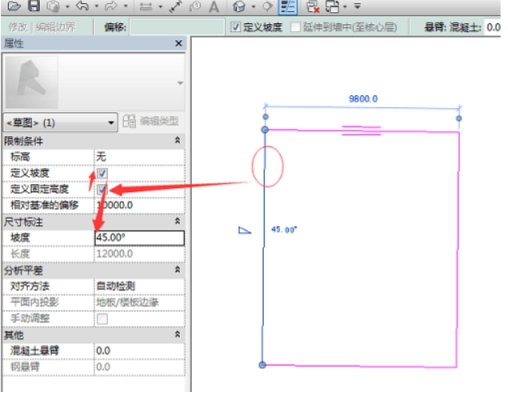Collapse the 其他 section

(x=178, y=334)
